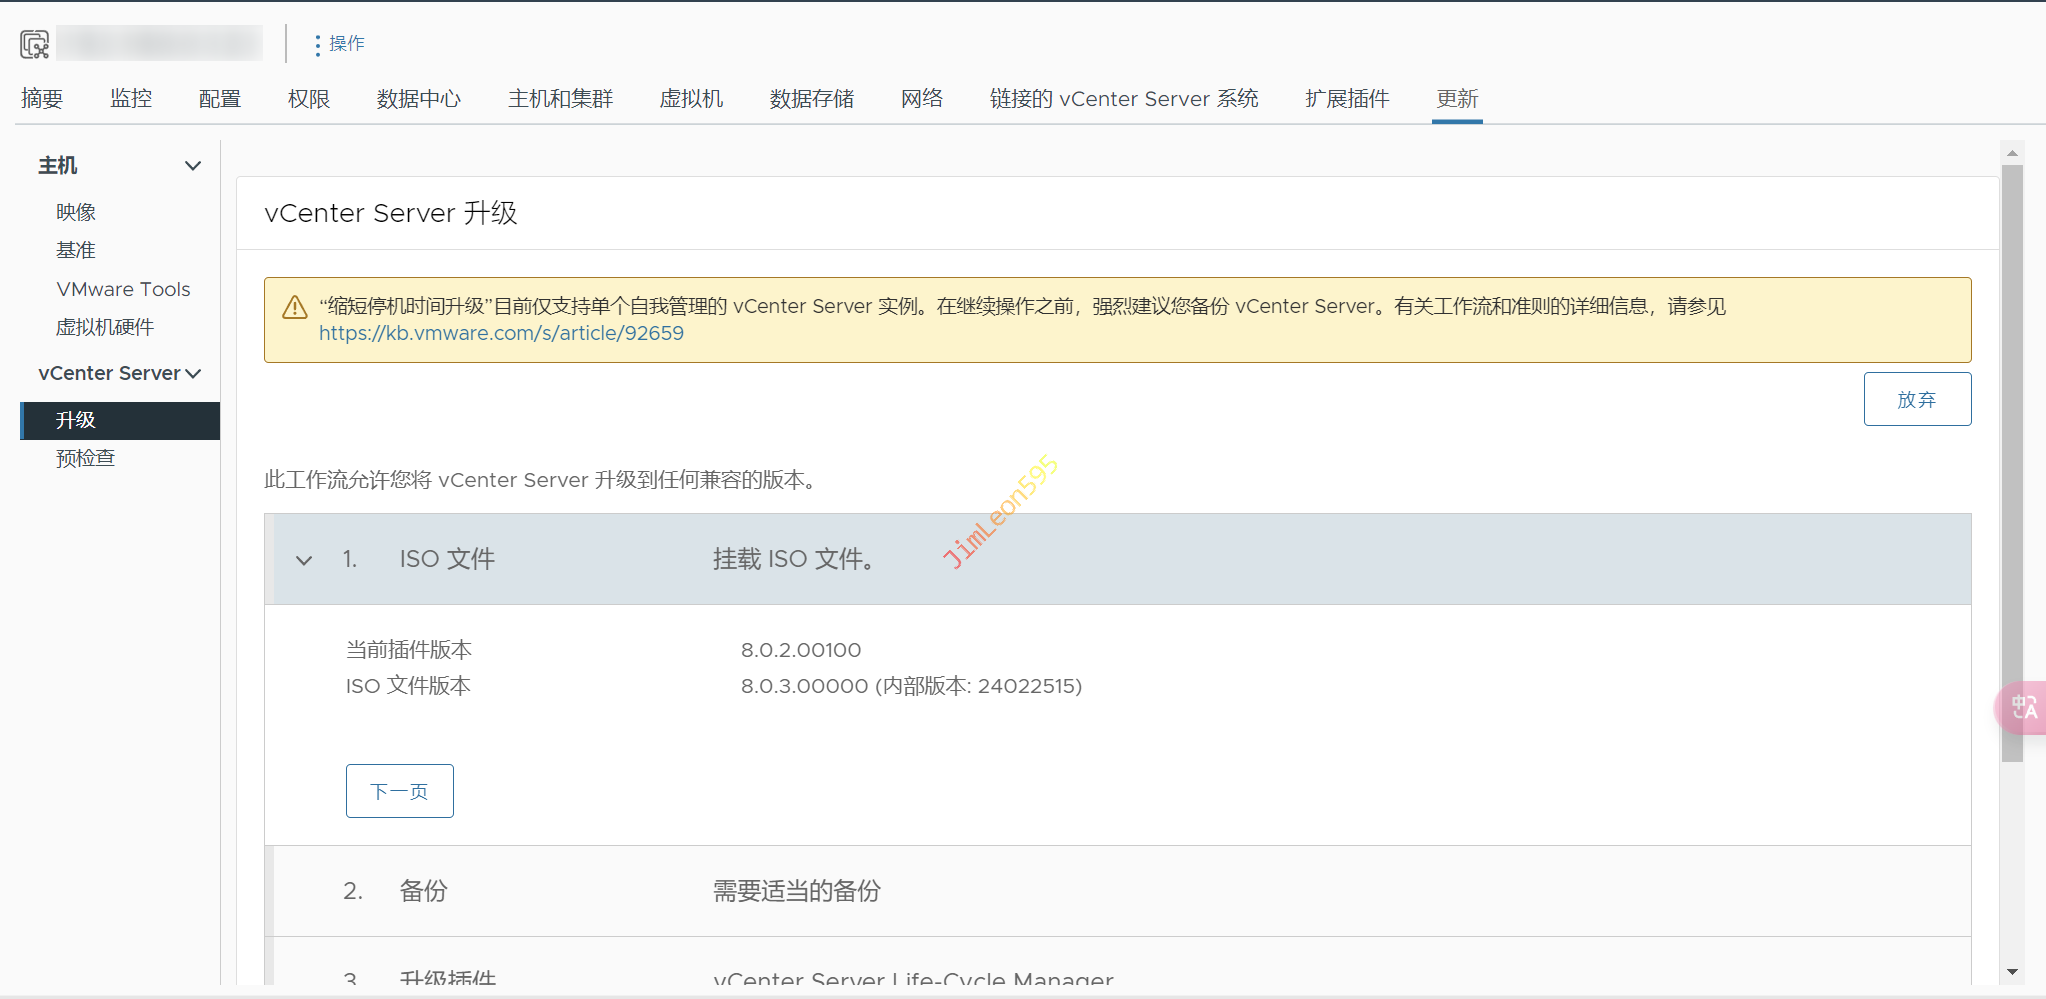Click the scrollbar down arrow

(x=2012, y=971)
